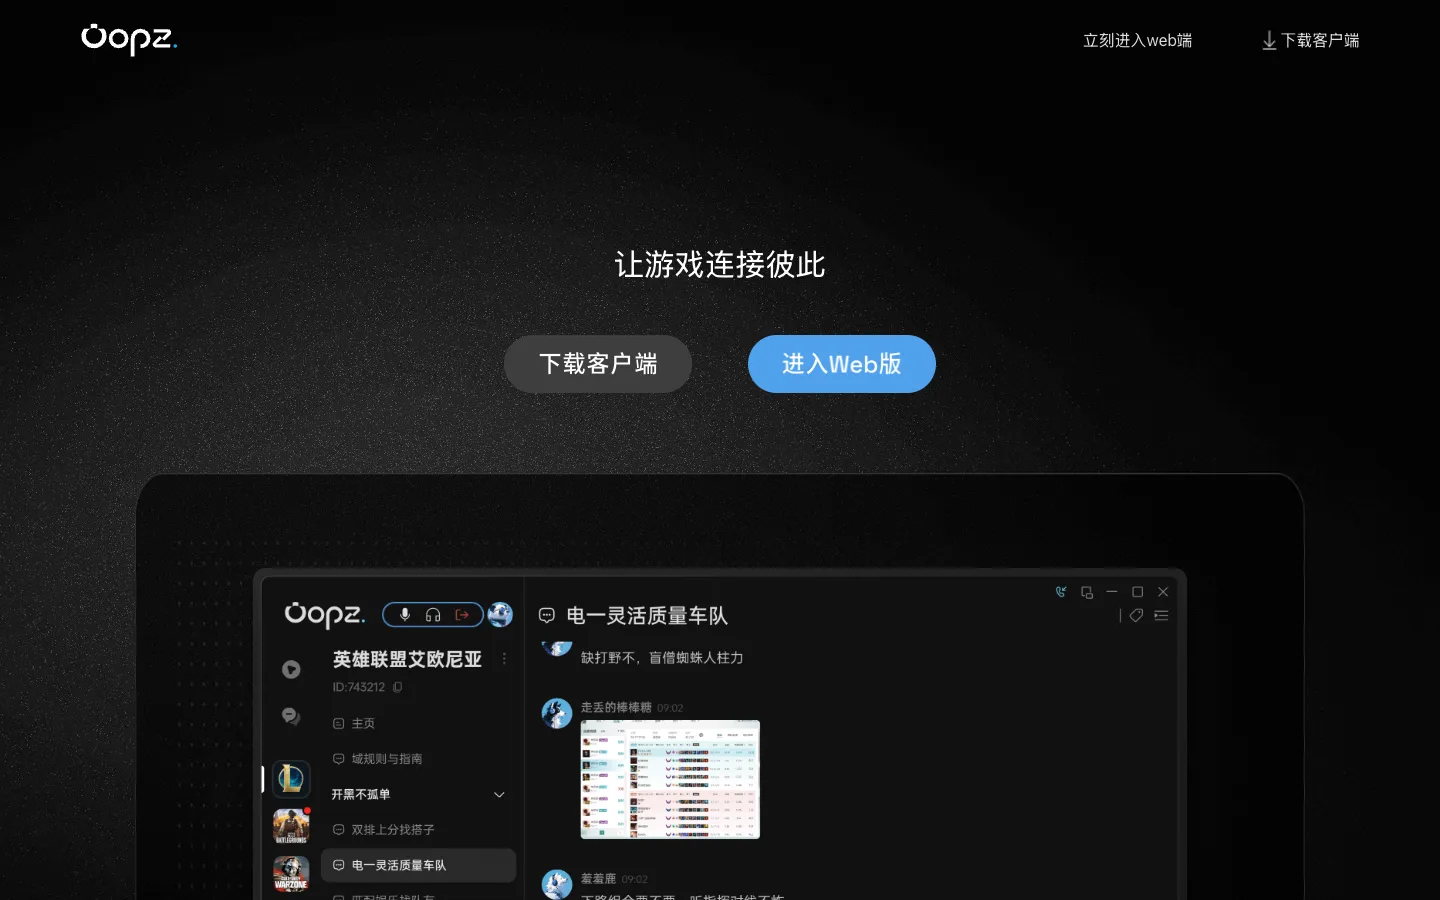This screenshot has height=900, width=1440.
Task: Toggle the microphone icon in app preview
Action: tap(405, 614)
